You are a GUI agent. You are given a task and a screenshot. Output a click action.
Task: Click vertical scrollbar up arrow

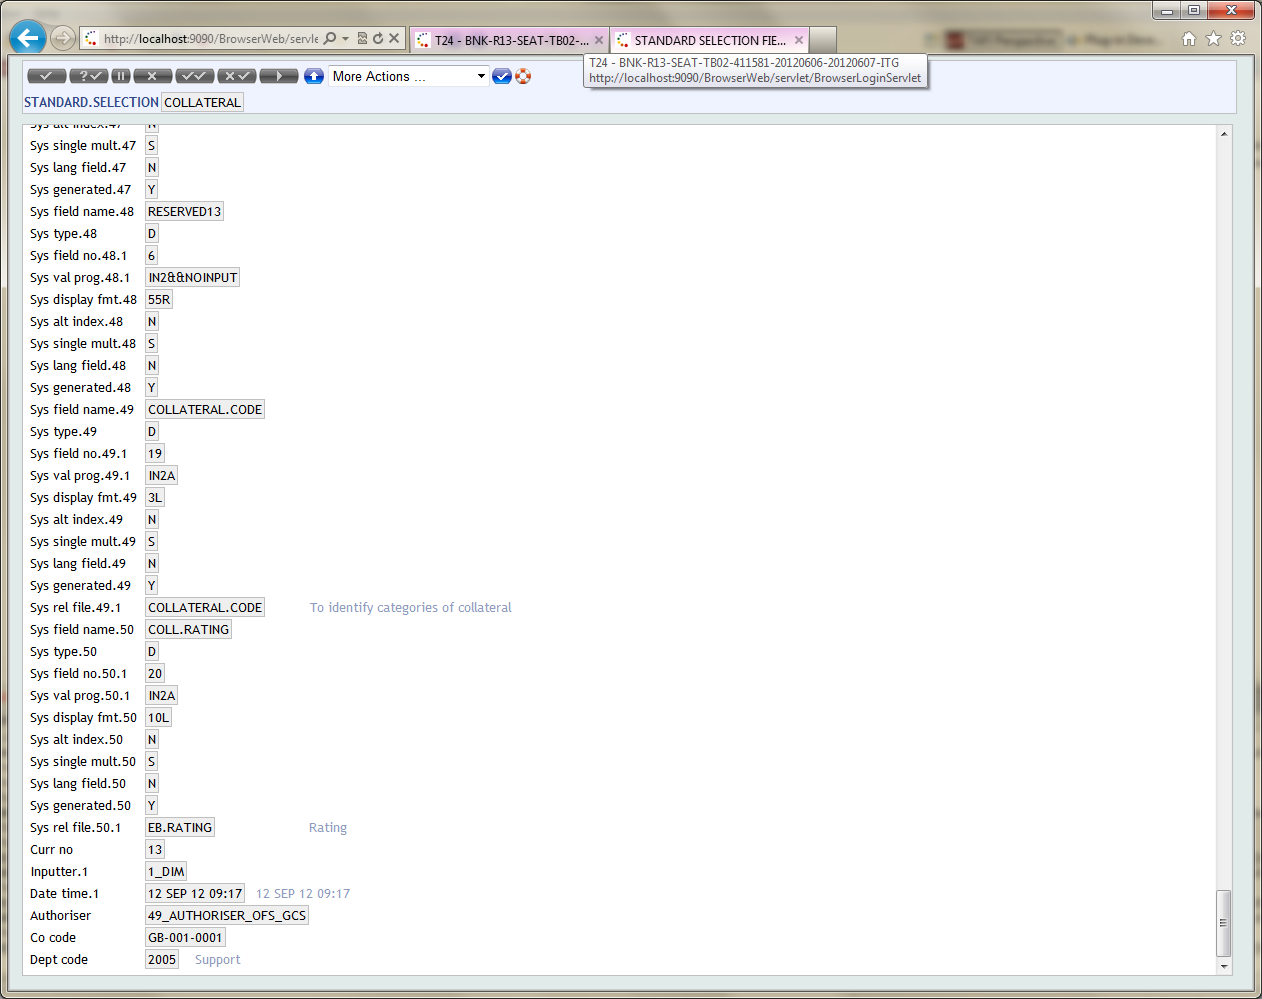(1224, 133)
